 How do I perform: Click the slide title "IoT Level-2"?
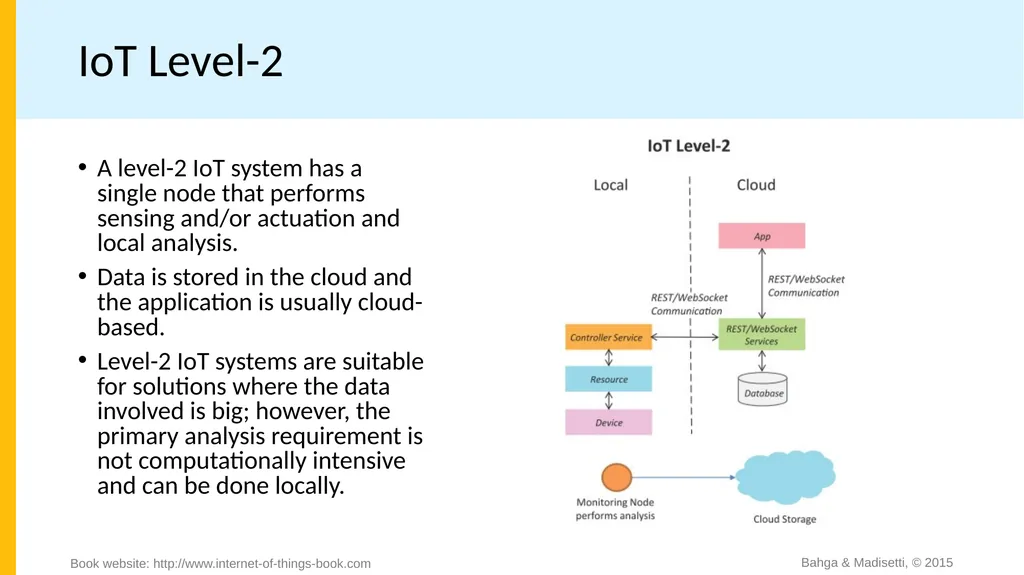[x=180, y=61]
